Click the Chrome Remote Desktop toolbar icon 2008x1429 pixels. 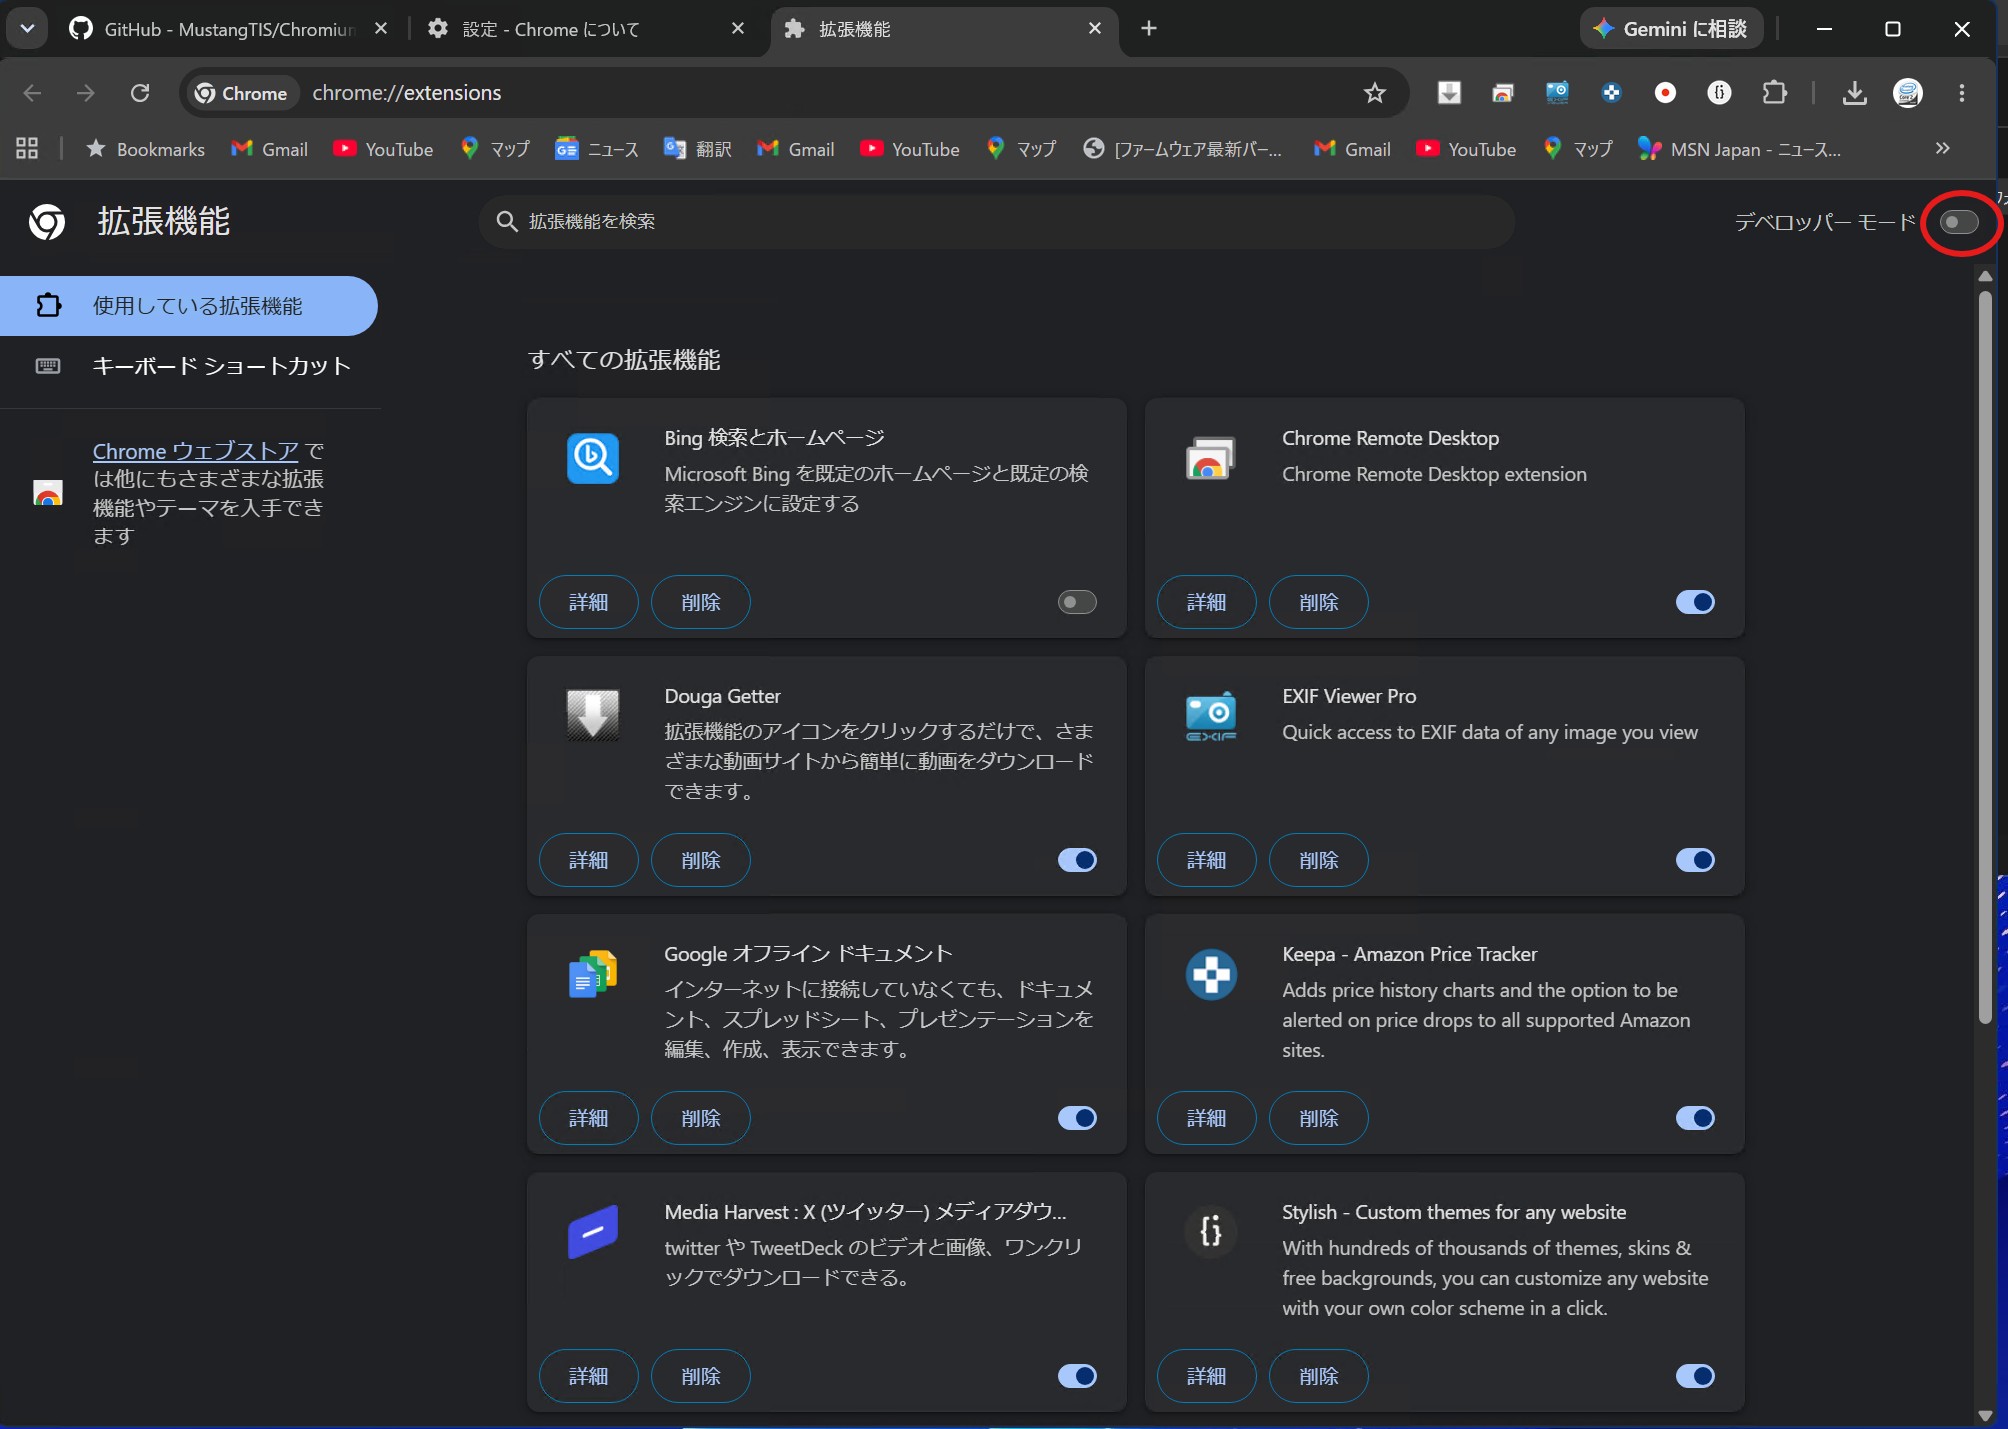click(1503, 93)
